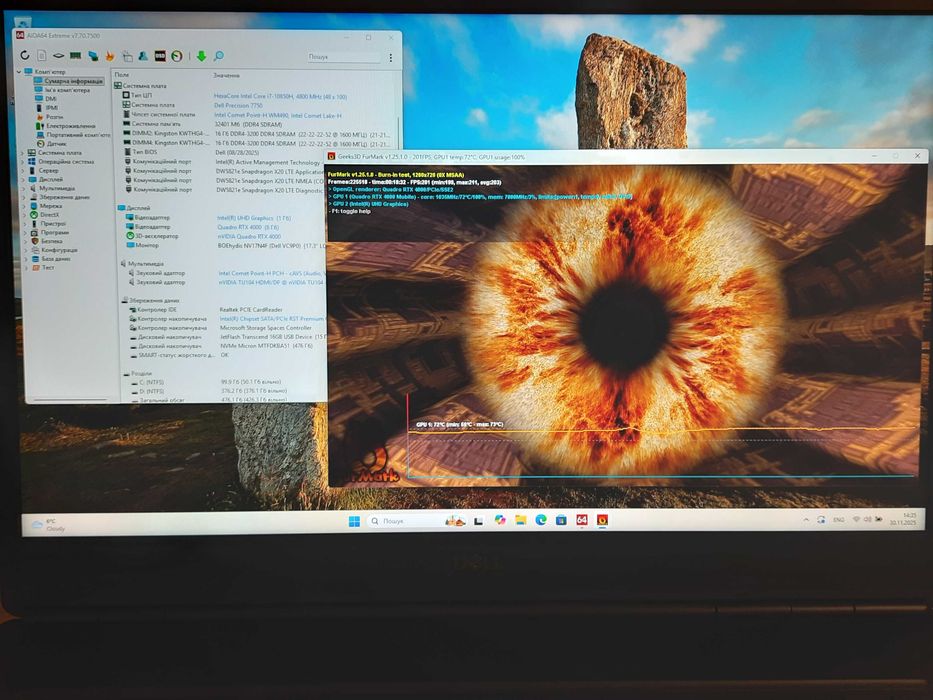Image resolution: width=933 pixels, height=700 pixels.
Task: Click the Значення column header
Action: point(227,76)
